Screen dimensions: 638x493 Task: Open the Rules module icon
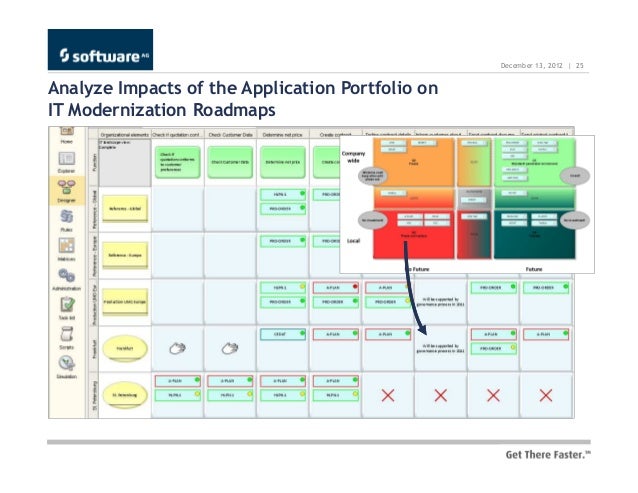(x=67, y=216)
